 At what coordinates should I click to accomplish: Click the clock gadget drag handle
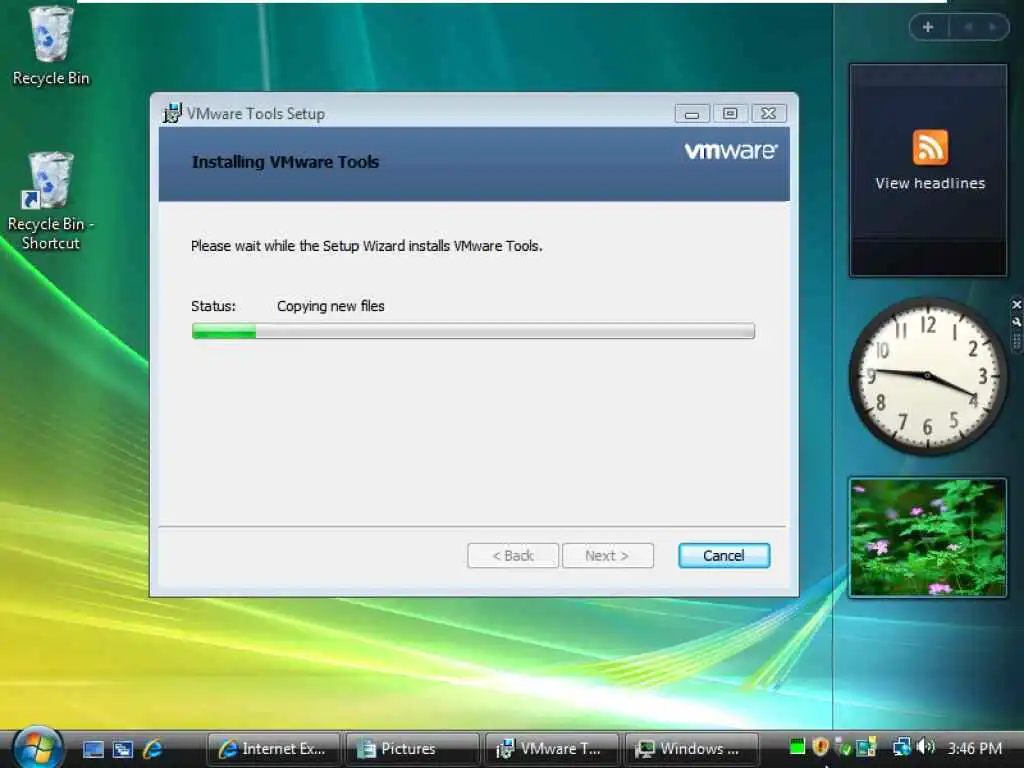pos(1016,342)
